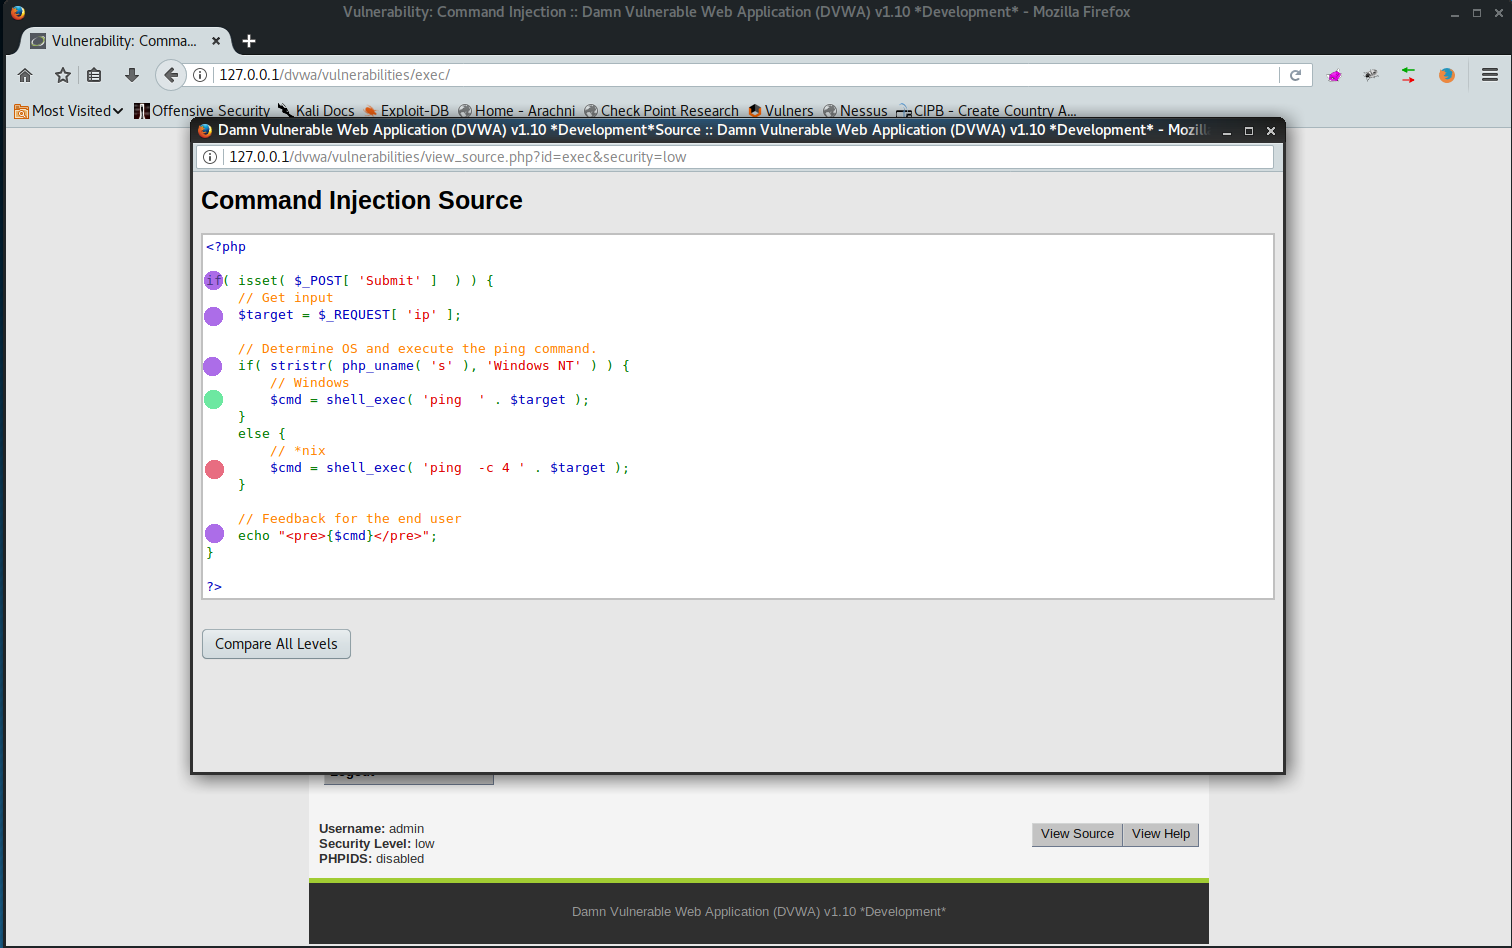Open CIPB - Create Country bookmark
Screen dimensions: 1512x948
click(x=986, y=111)
